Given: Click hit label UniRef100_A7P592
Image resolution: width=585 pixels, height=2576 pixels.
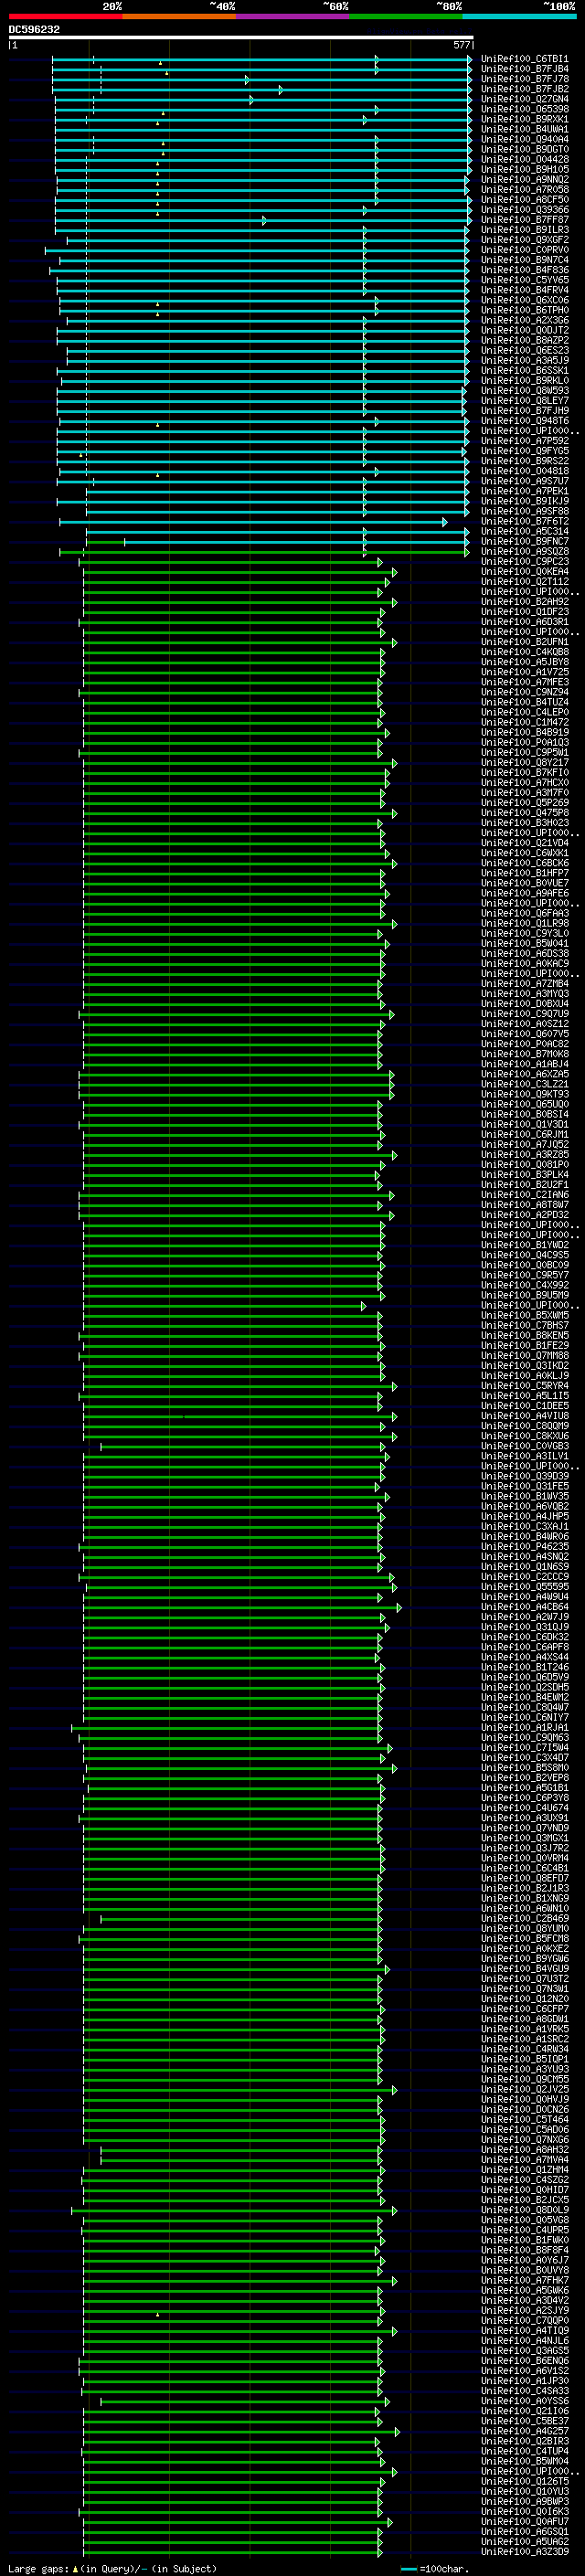Looking at the screenshot, I should pyautogui.click(x=525, y=441).
